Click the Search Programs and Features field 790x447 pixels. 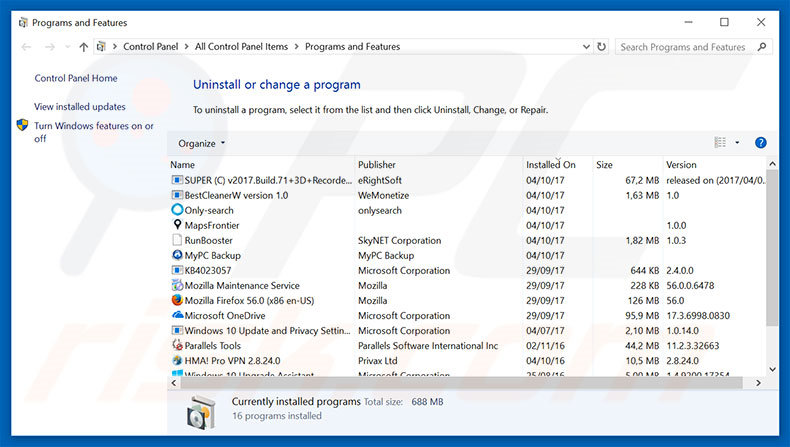pyautogui.click(x=683, y=47)
